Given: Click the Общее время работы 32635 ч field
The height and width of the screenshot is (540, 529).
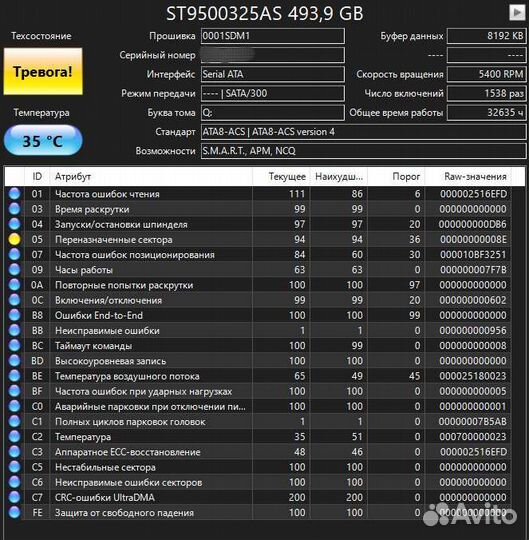Looking at the screenshot, I should point(486,113).
